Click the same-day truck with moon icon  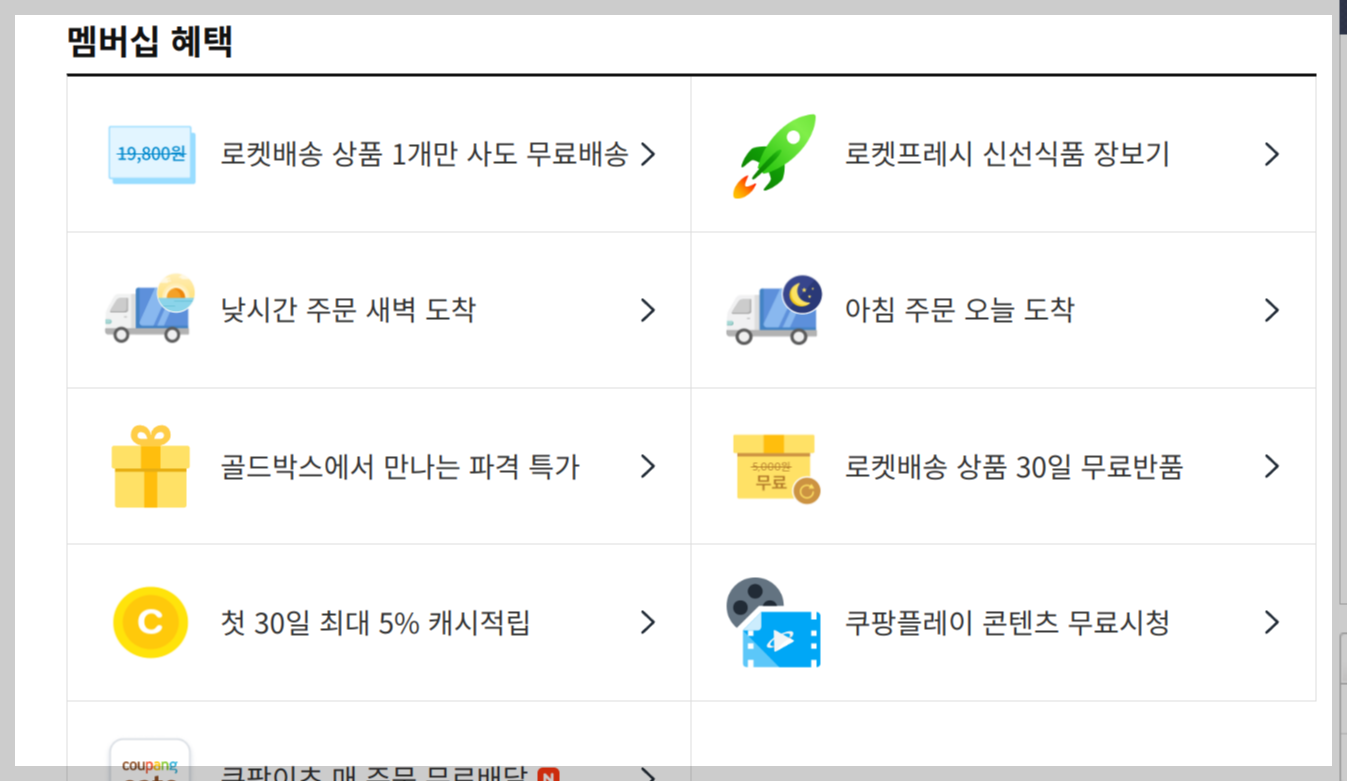pos(774,310)
